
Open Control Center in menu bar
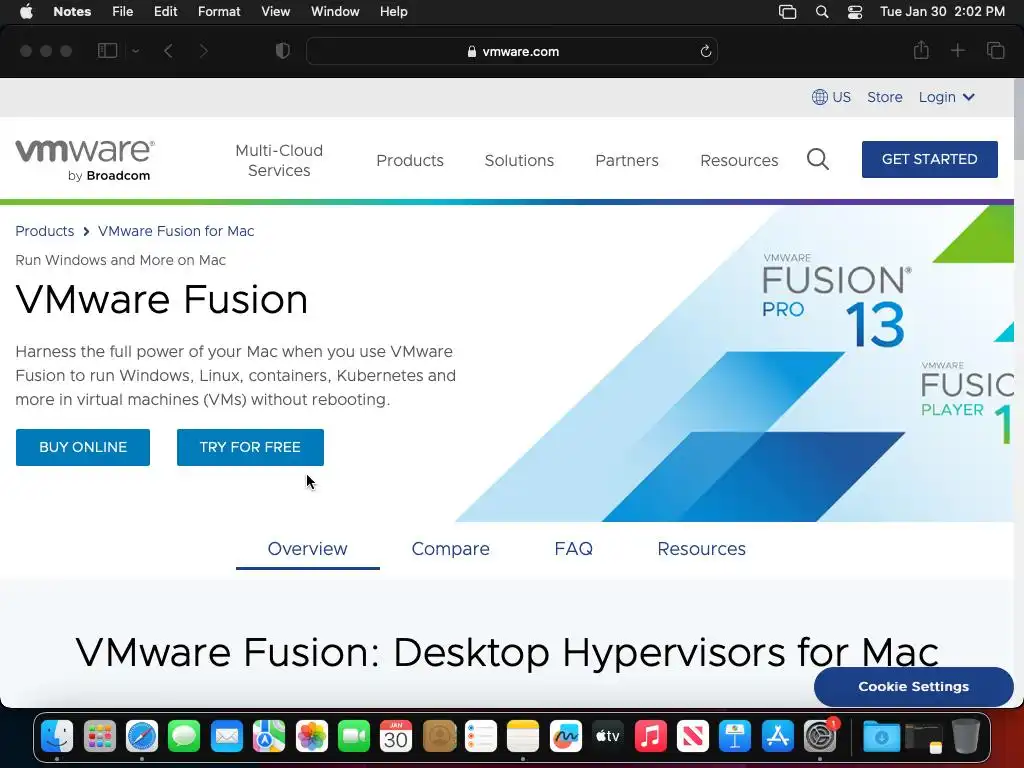(x=855, y=12)
